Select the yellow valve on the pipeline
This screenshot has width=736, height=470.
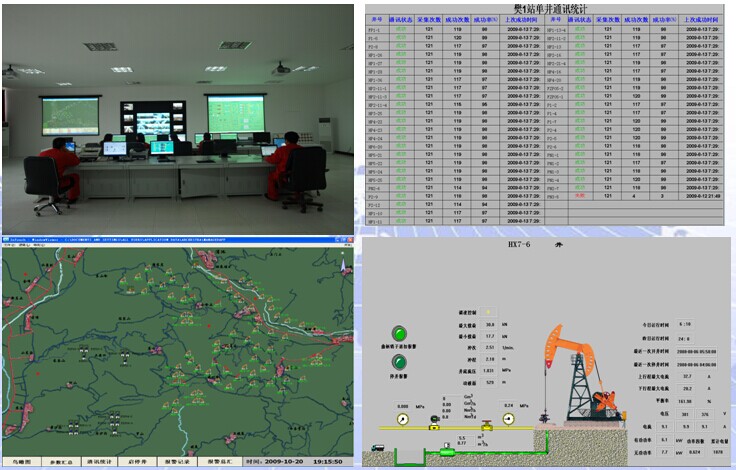tap(484, 426)
